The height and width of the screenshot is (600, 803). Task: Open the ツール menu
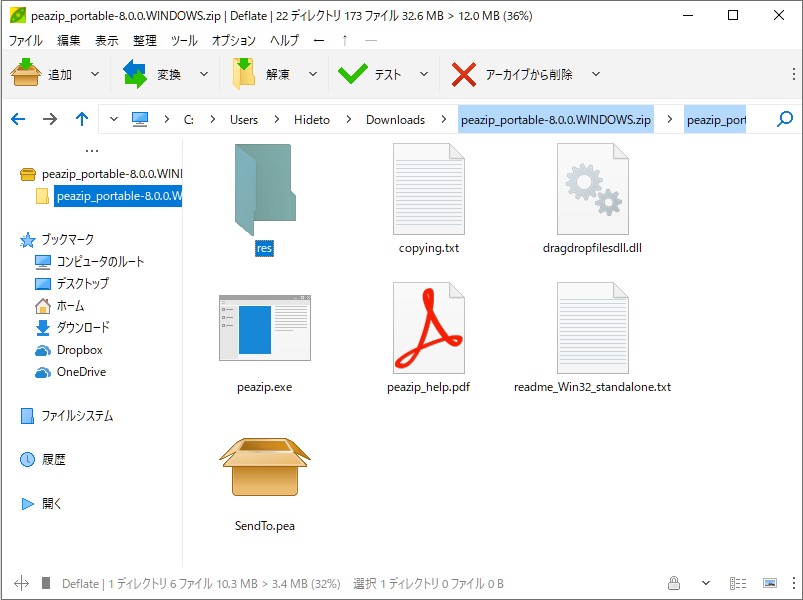(x=186, y=41)
